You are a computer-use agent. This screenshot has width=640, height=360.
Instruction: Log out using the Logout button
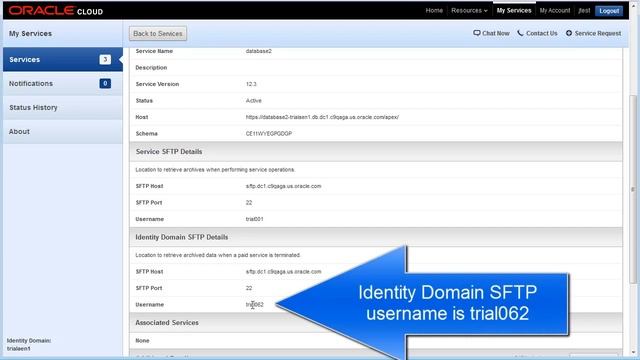pos(609,11)
